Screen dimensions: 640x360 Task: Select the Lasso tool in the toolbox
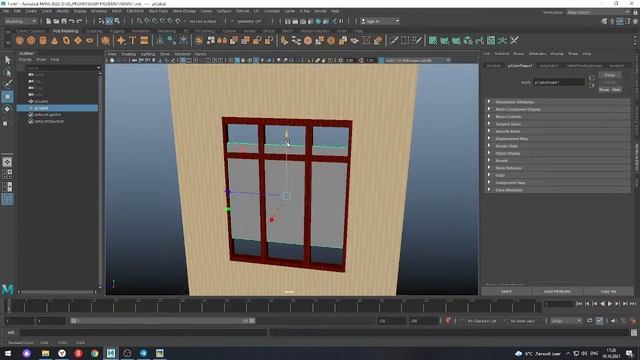(7, 73)
